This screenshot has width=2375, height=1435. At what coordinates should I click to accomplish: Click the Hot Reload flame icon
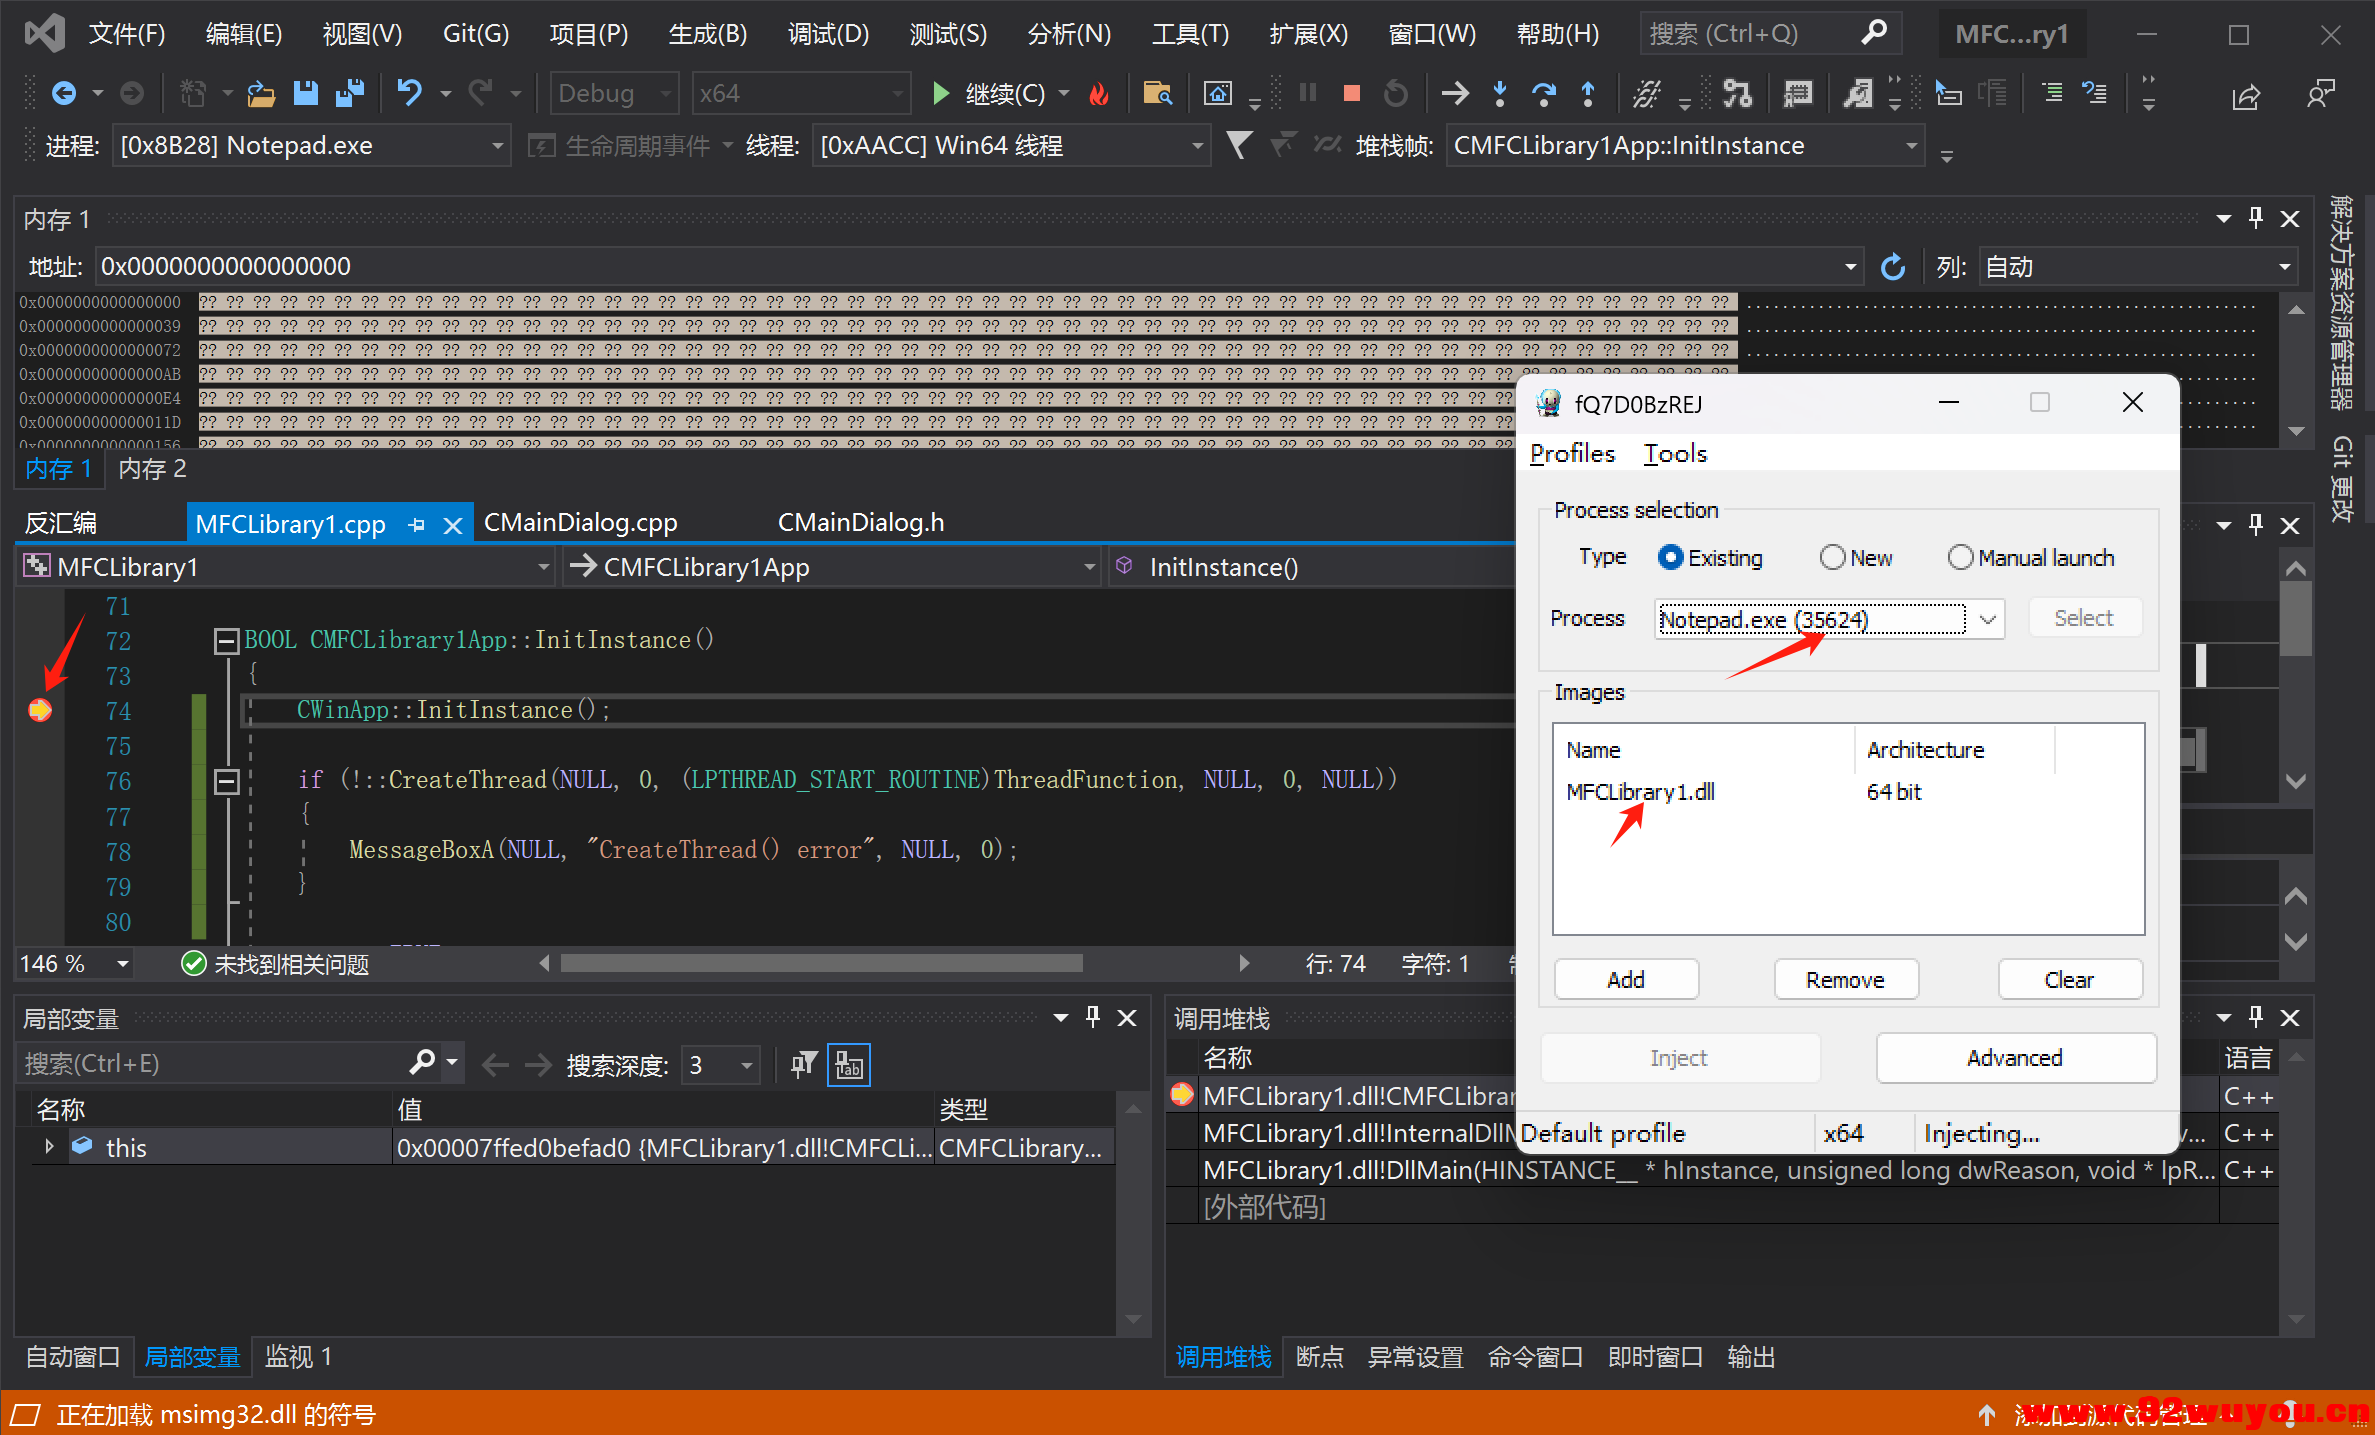[1098, 94]
